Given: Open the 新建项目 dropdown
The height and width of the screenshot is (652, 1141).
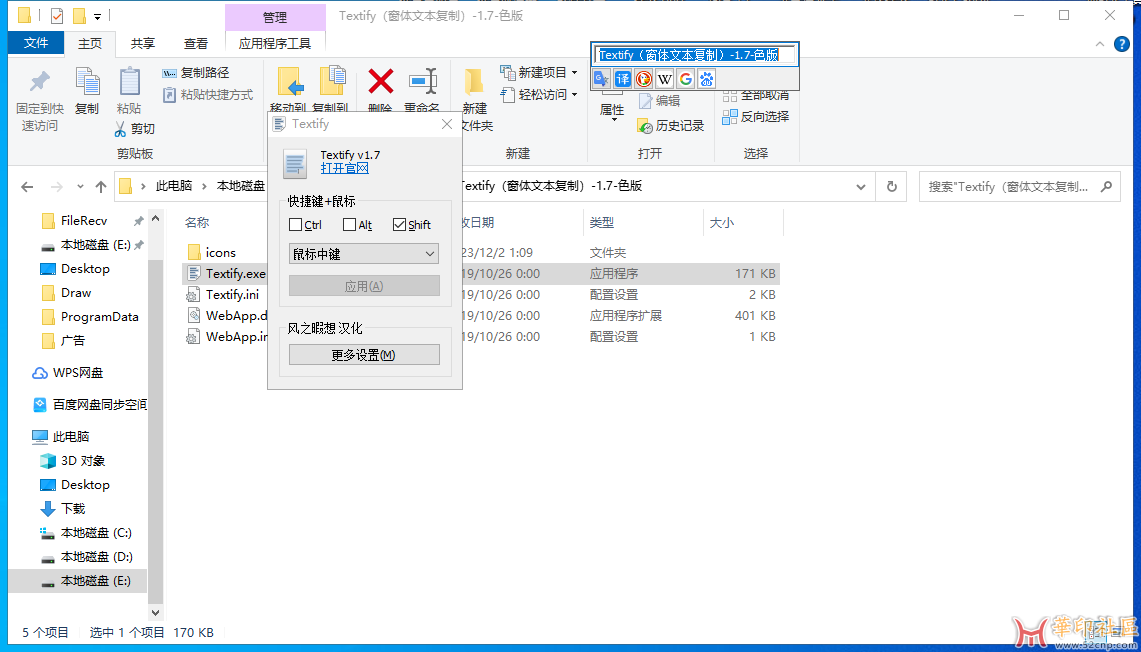Looking at the screenshot, I should pyautogui.click(x=539, y=73).
